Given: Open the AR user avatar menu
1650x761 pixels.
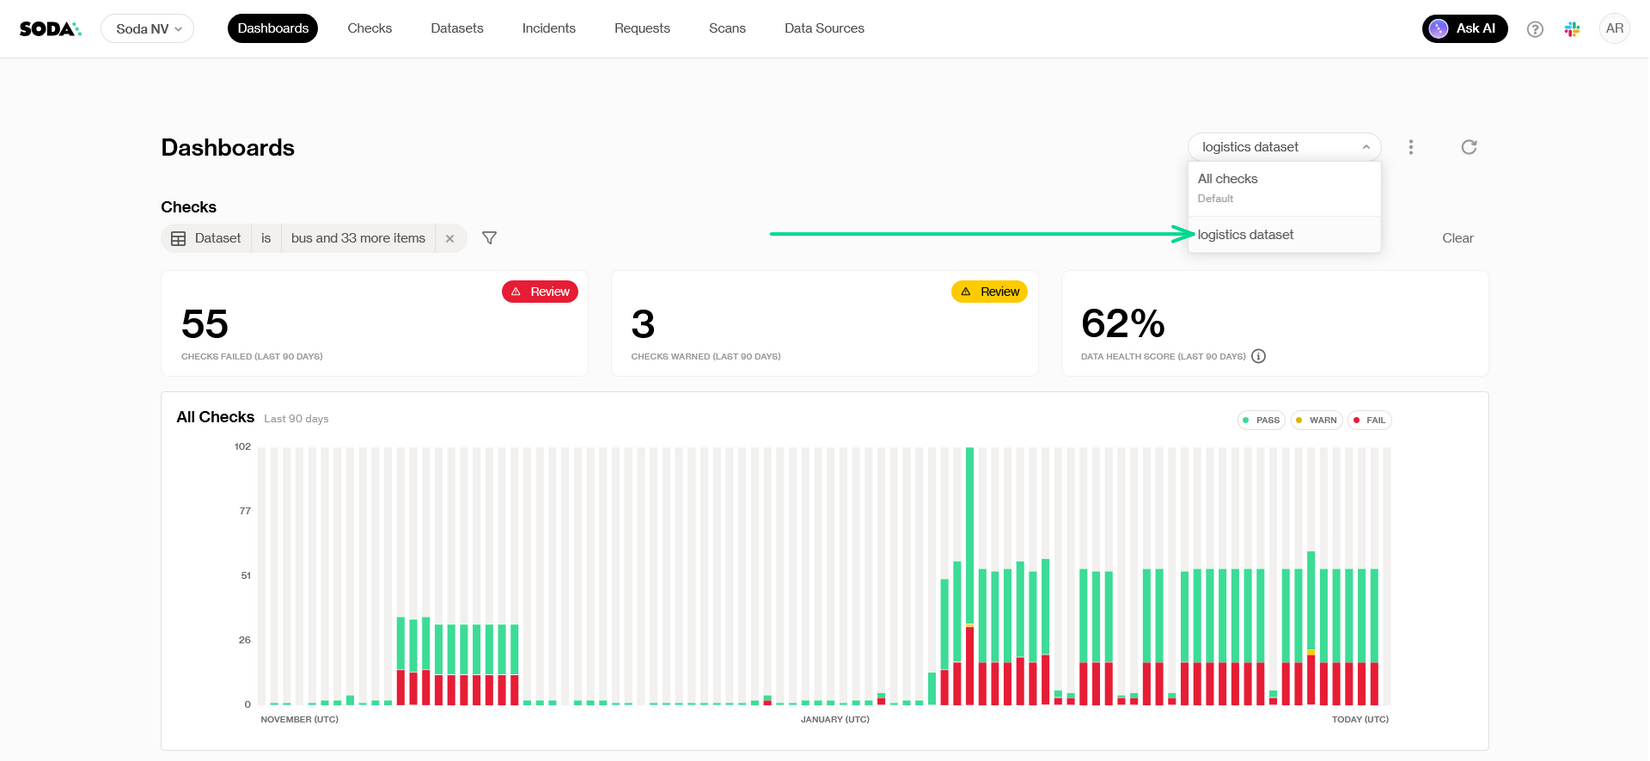Looking at the screenshot, I should coord(1614,29).
